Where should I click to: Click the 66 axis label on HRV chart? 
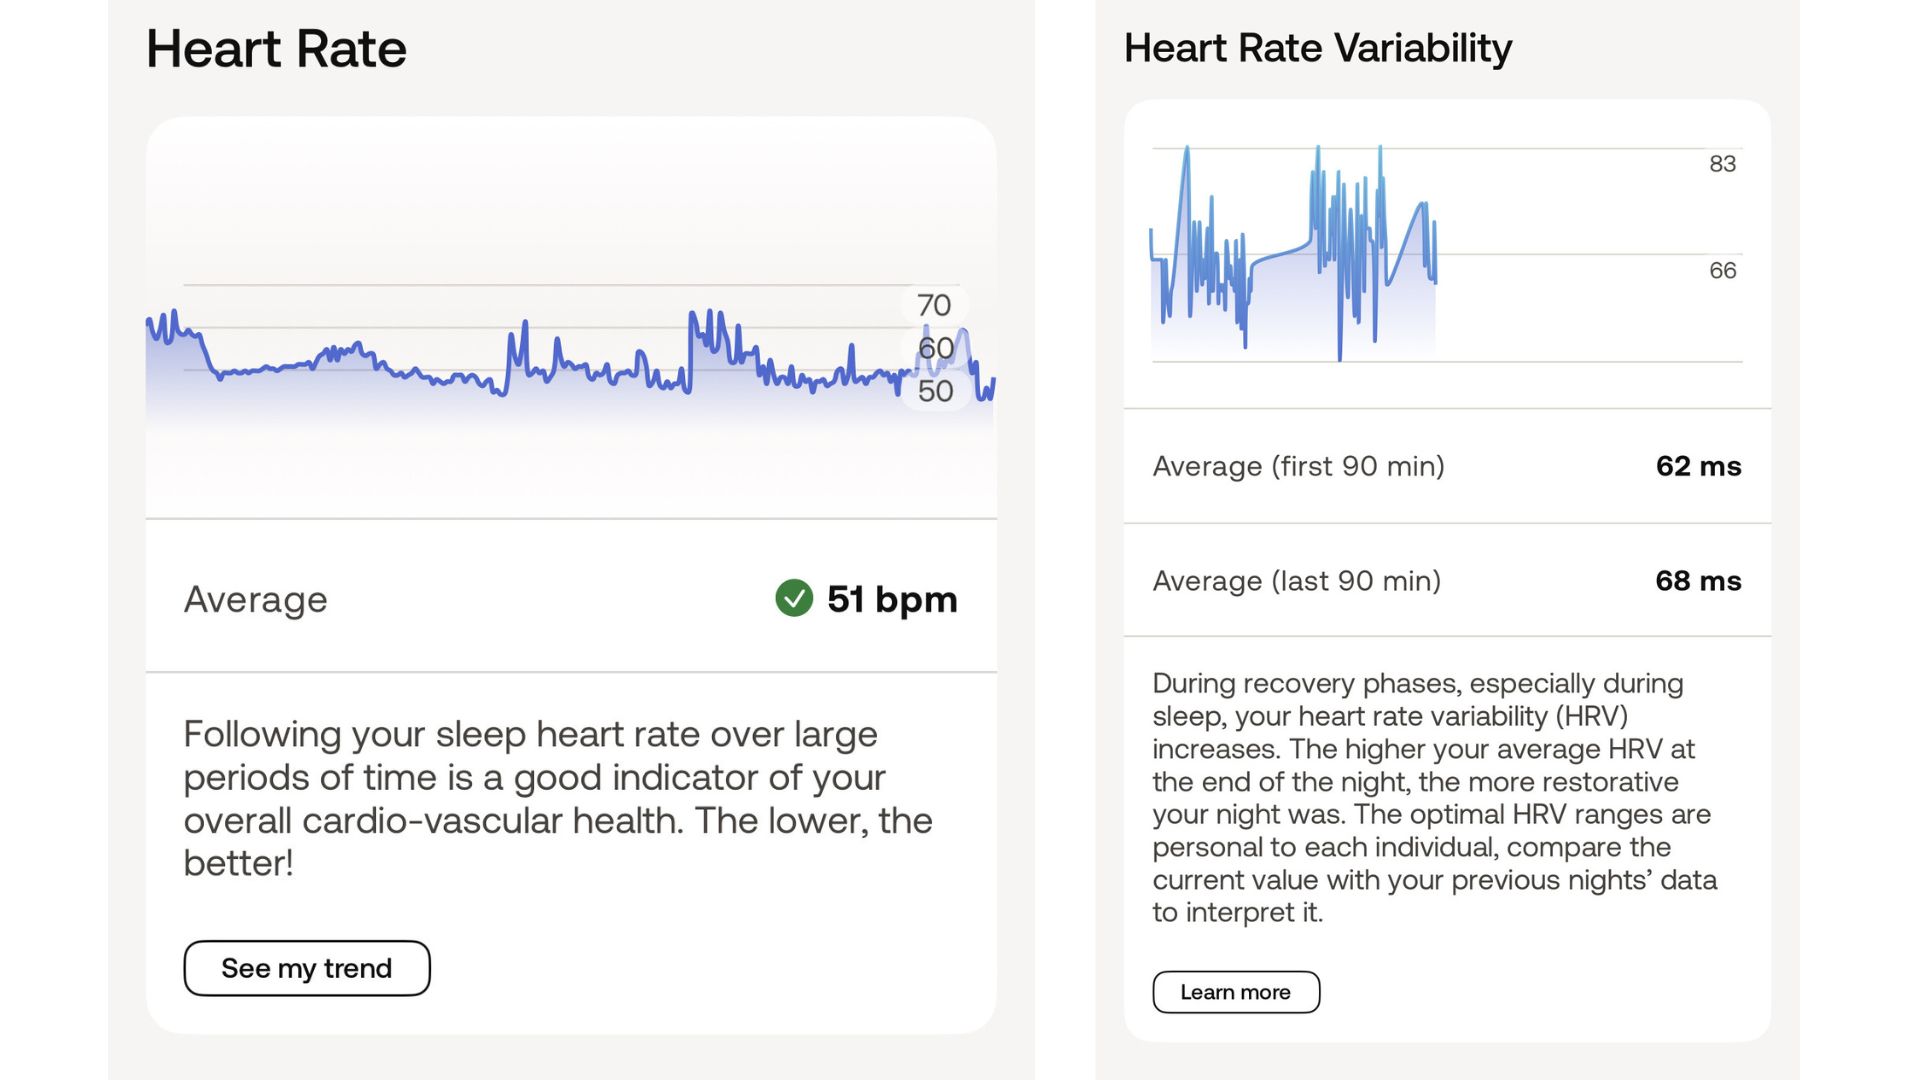(1722, 270)
